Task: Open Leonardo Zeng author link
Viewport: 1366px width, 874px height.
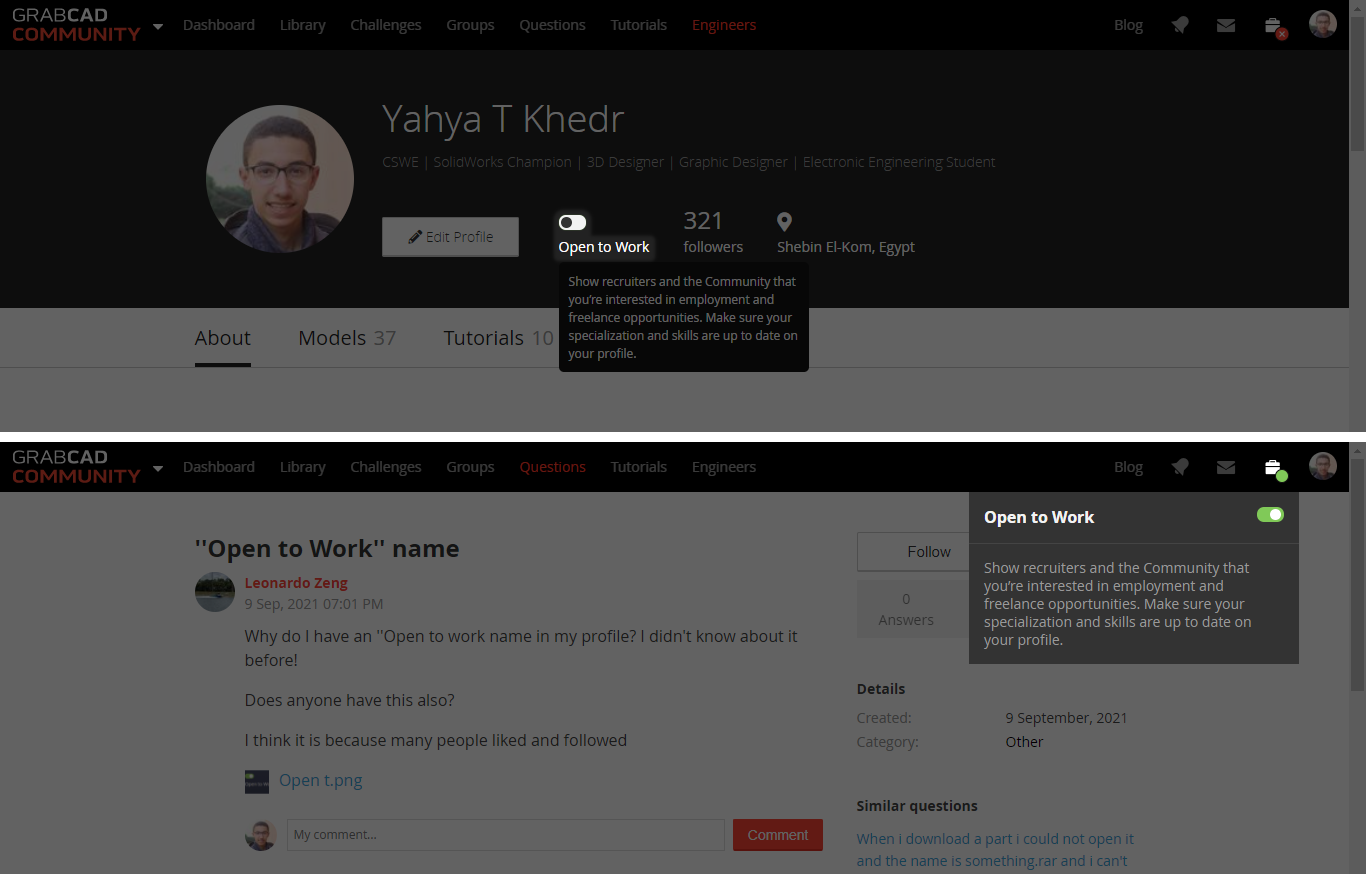Action: [296, 583]
